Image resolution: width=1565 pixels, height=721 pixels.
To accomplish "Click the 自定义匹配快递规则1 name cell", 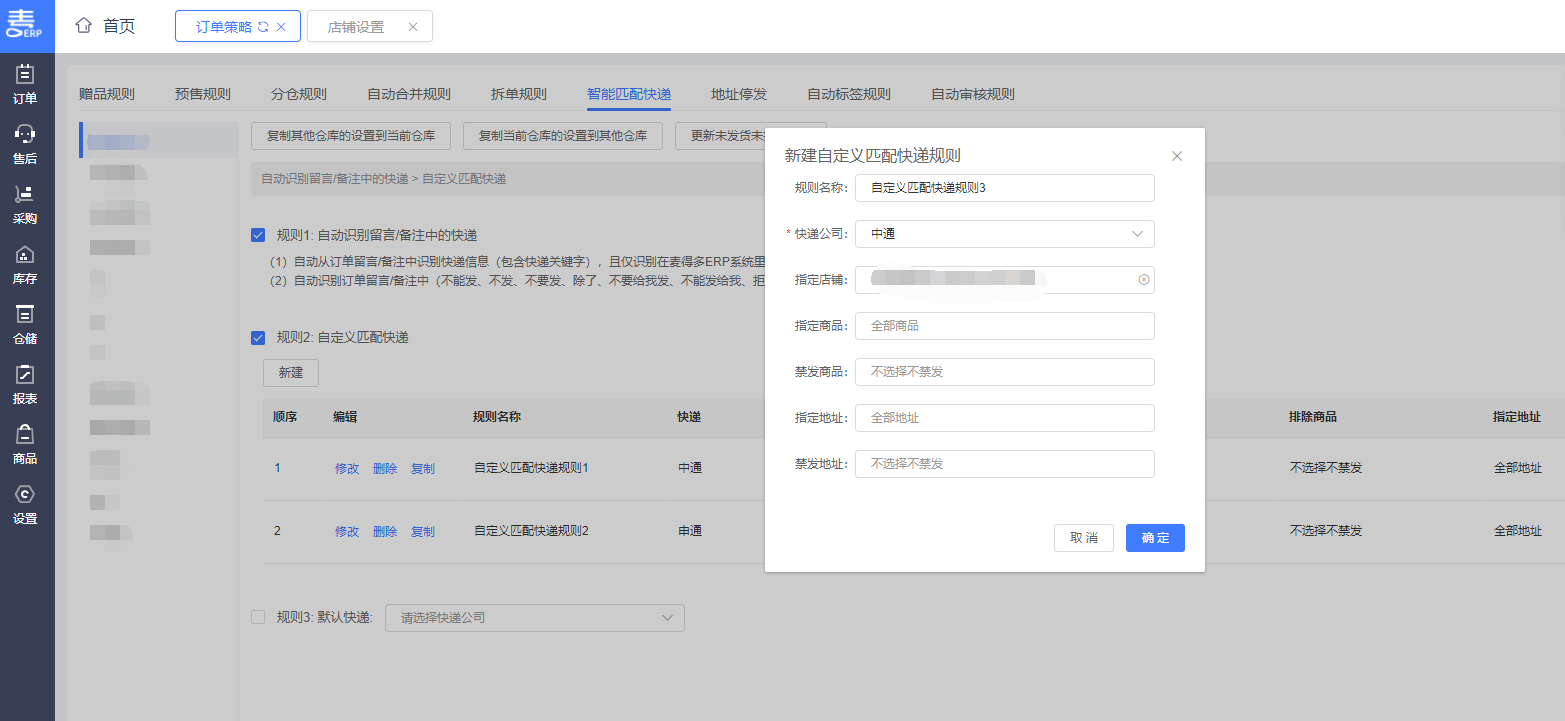I will pos(531,468).
